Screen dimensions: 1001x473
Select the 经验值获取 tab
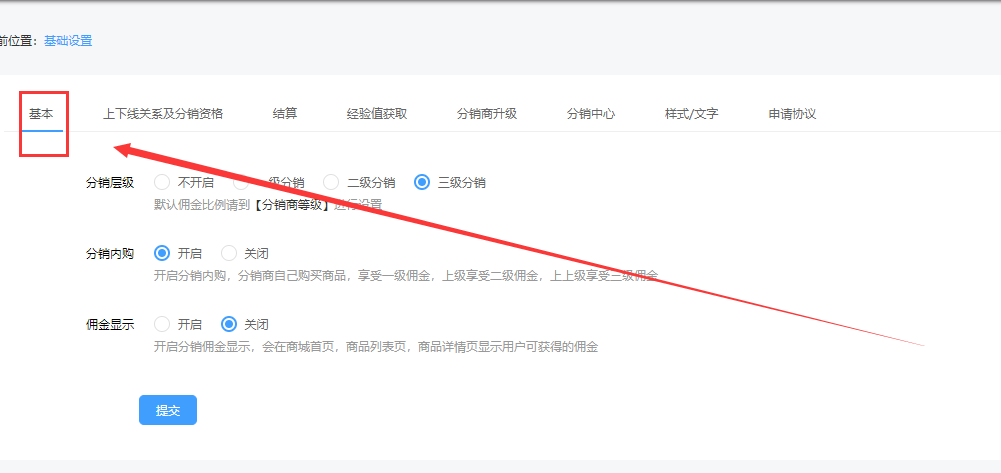[x=377, y=114]
